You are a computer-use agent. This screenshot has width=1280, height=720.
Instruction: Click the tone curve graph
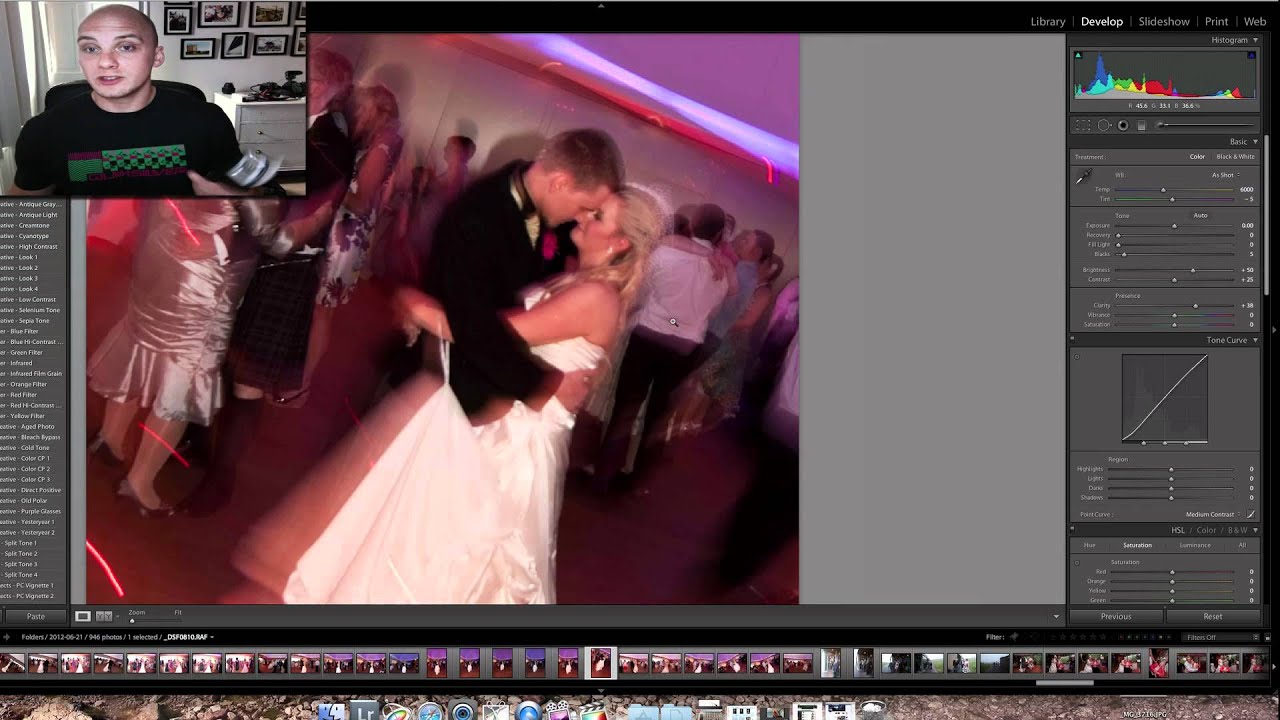(x=1165, y=398)
